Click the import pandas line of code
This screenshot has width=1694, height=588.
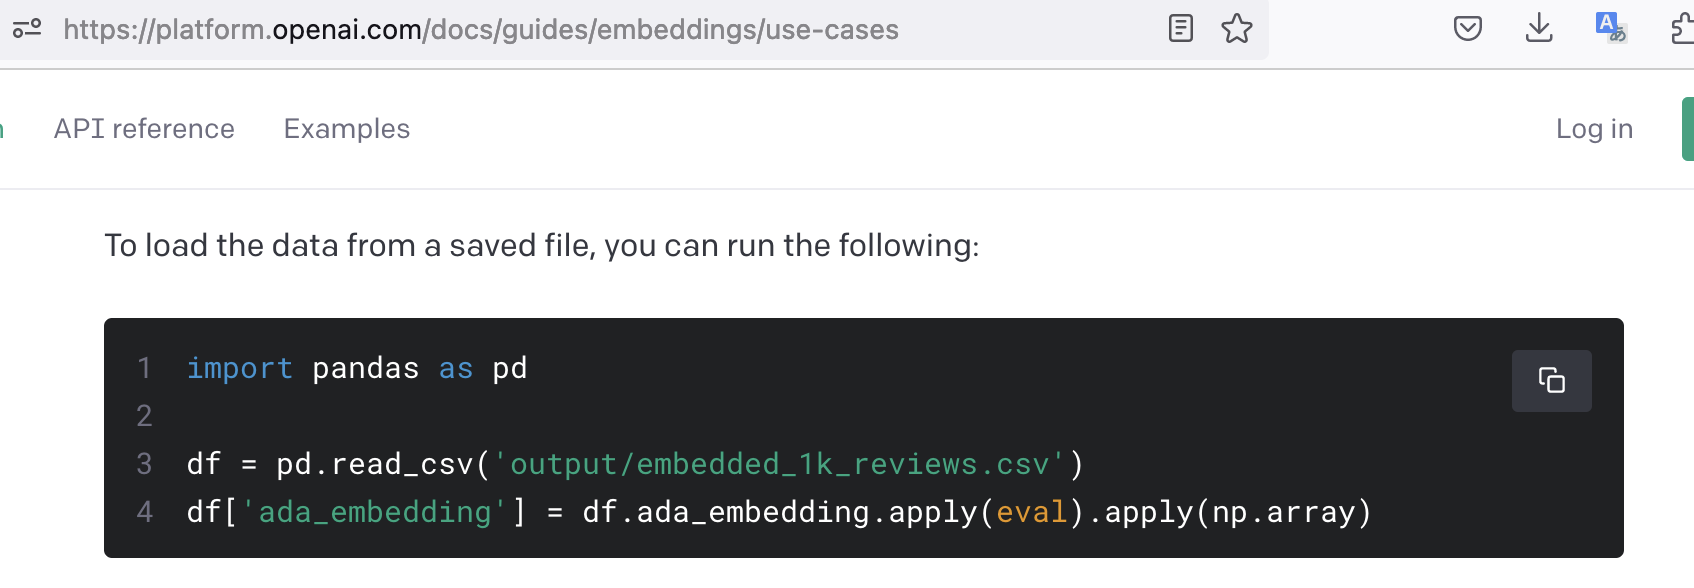tap(357, 368)
